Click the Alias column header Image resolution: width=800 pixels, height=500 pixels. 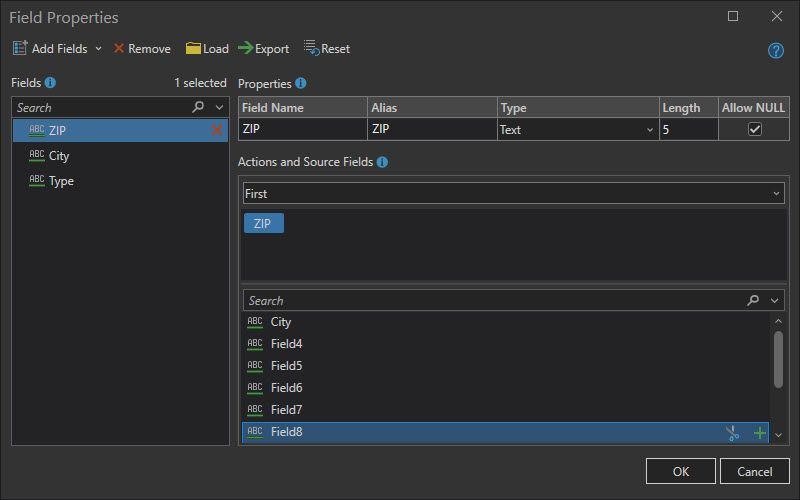432,108
